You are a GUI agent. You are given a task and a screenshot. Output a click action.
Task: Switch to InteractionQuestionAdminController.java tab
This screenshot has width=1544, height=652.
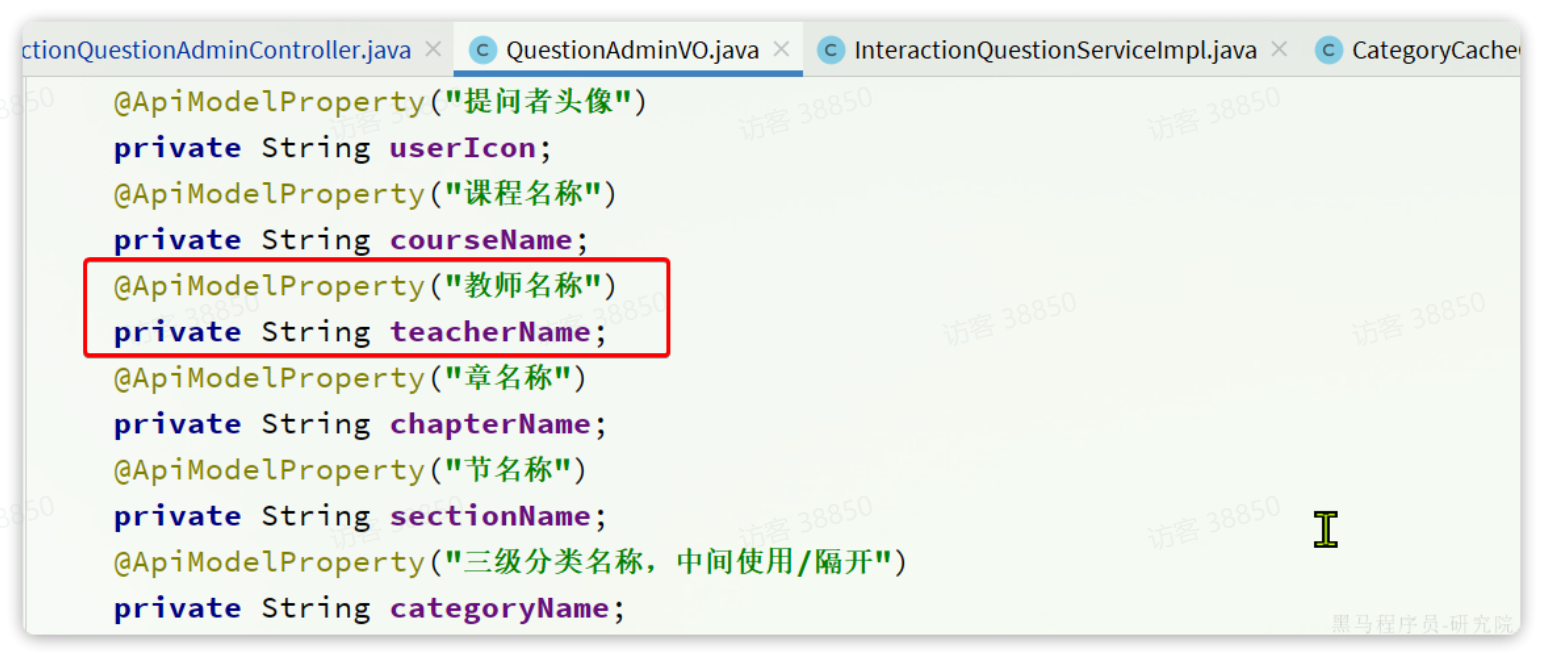(x=216, y=50)
